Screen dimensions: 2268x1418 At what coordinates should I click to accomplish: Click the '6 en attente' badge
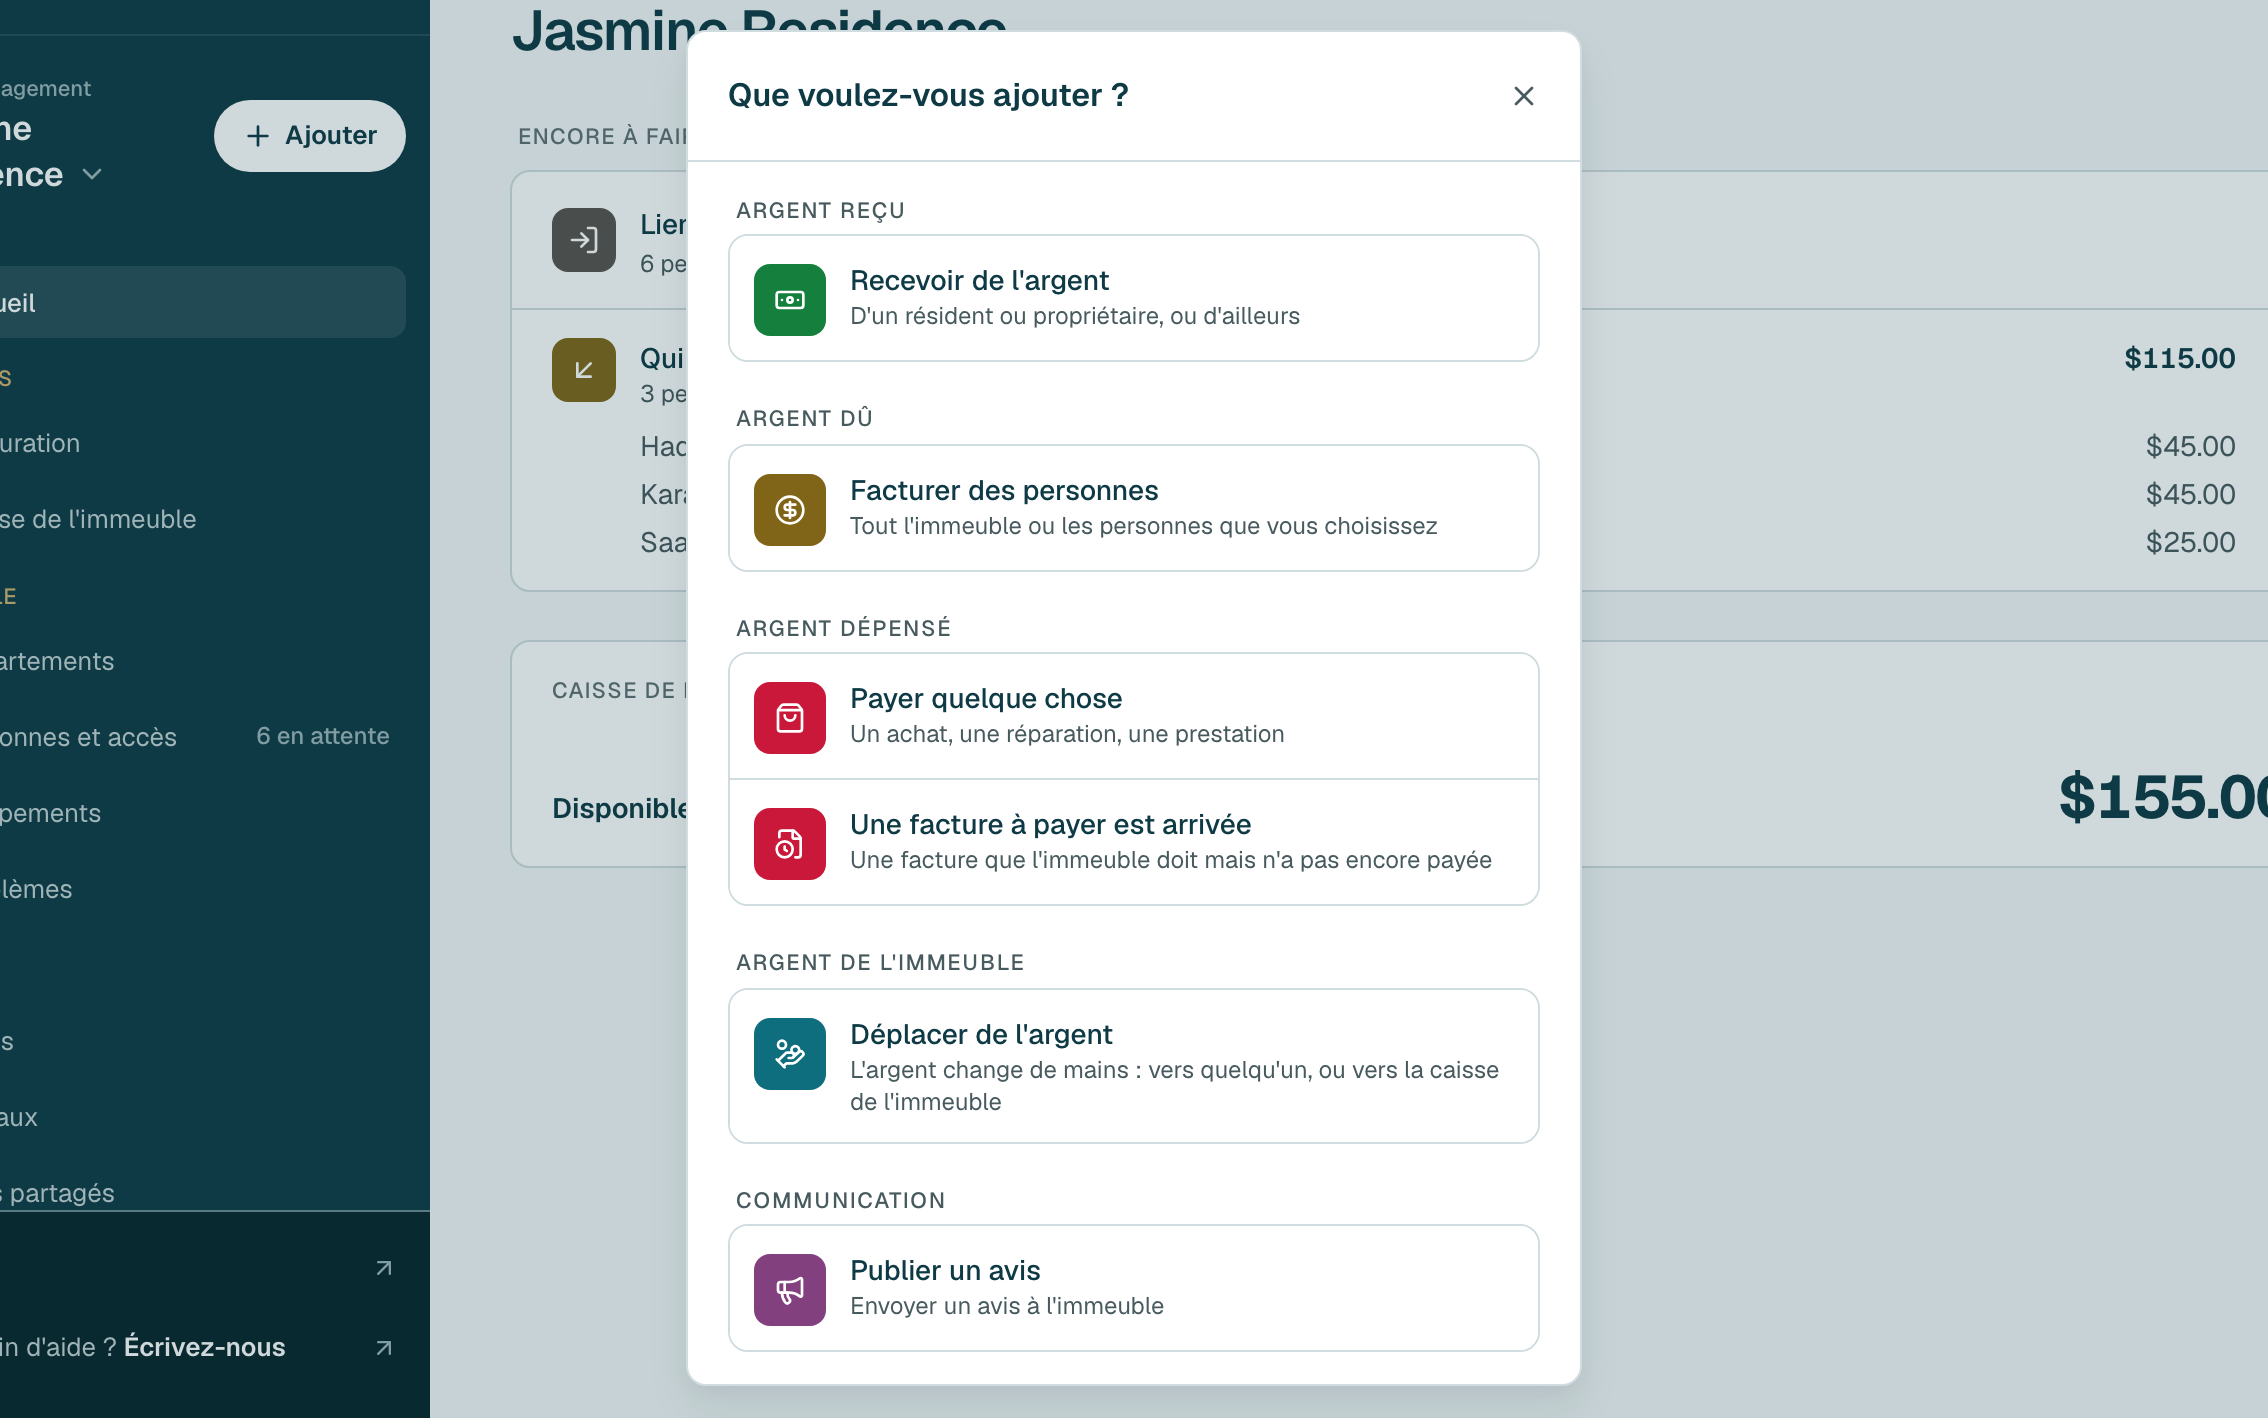323,736
